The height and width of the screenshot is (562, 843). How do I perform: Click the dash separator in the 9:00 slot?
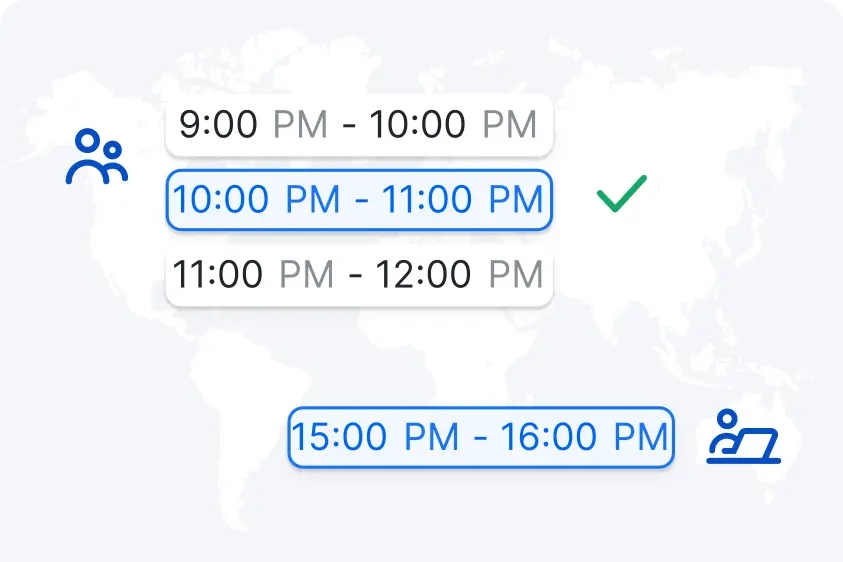tap(349, 126)
